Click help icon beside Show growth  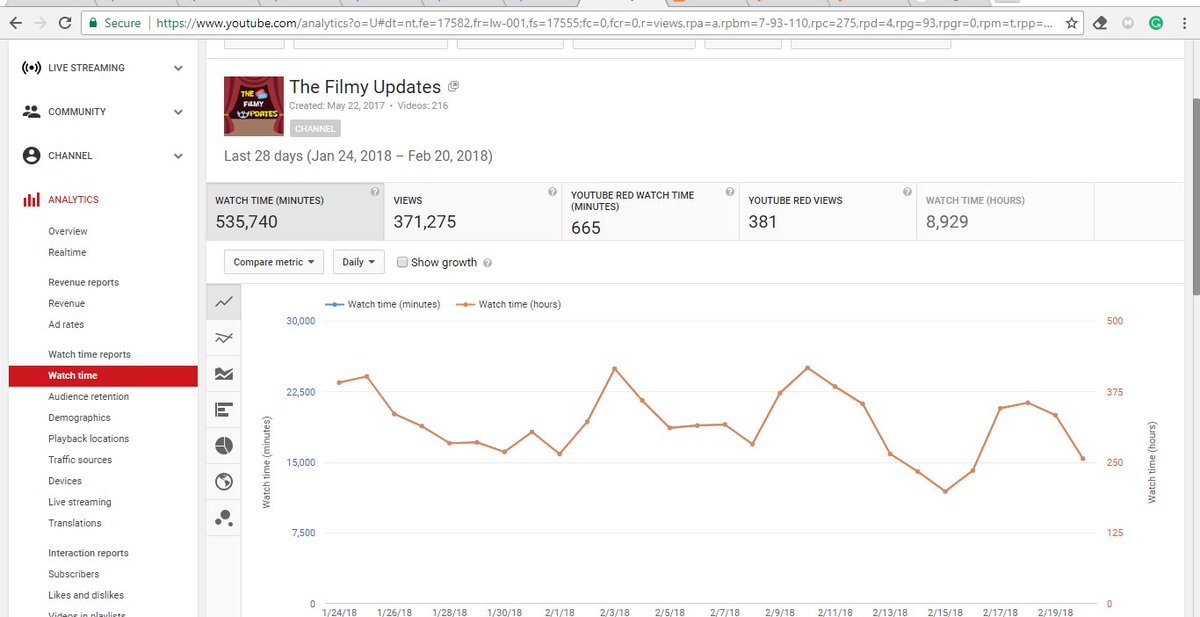tap(487, 263)
